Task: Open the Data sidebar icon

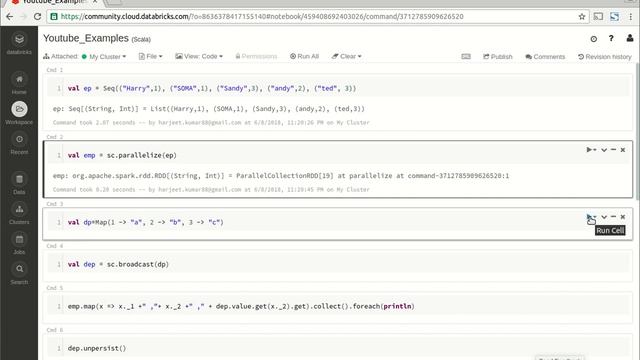Action: [x=19, y=183]
